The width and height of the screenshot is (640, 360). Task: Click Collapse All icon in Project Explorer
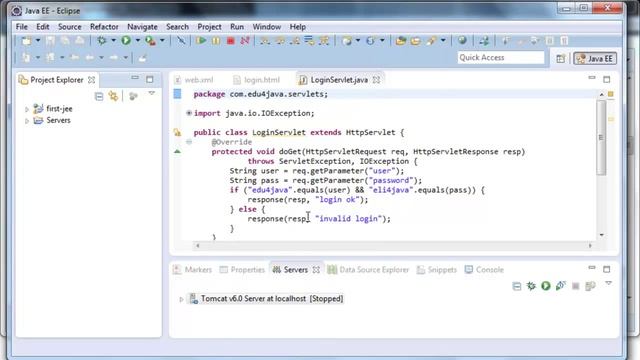(x=99, y=96)
